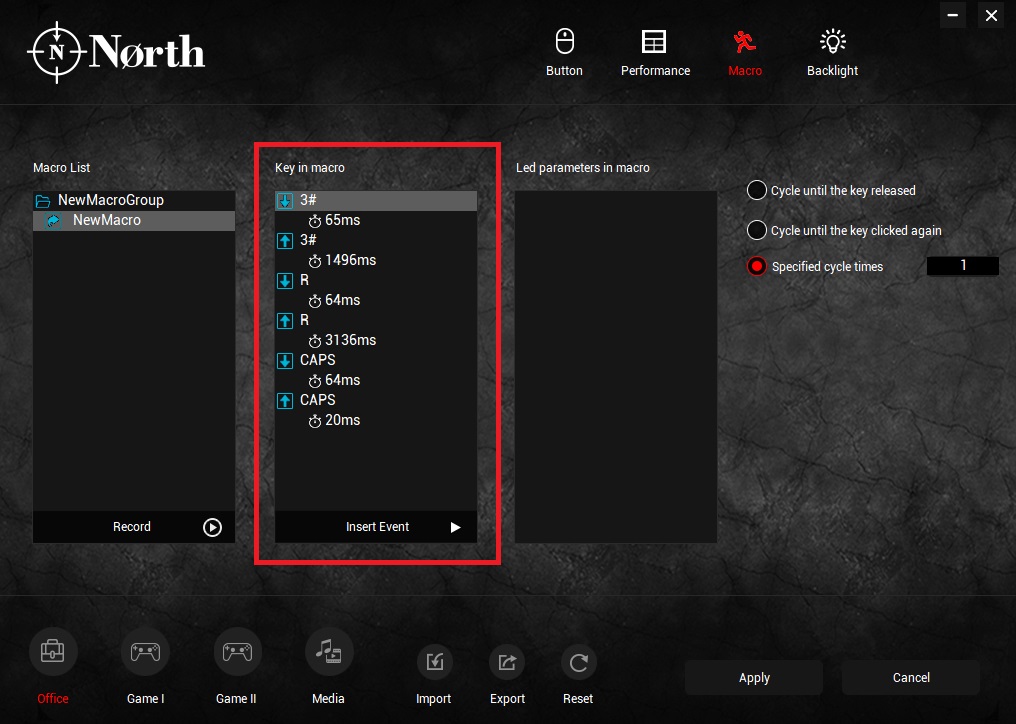Apply the macro settings
This screenshot has height=724, width=1016.
(754, 678)
